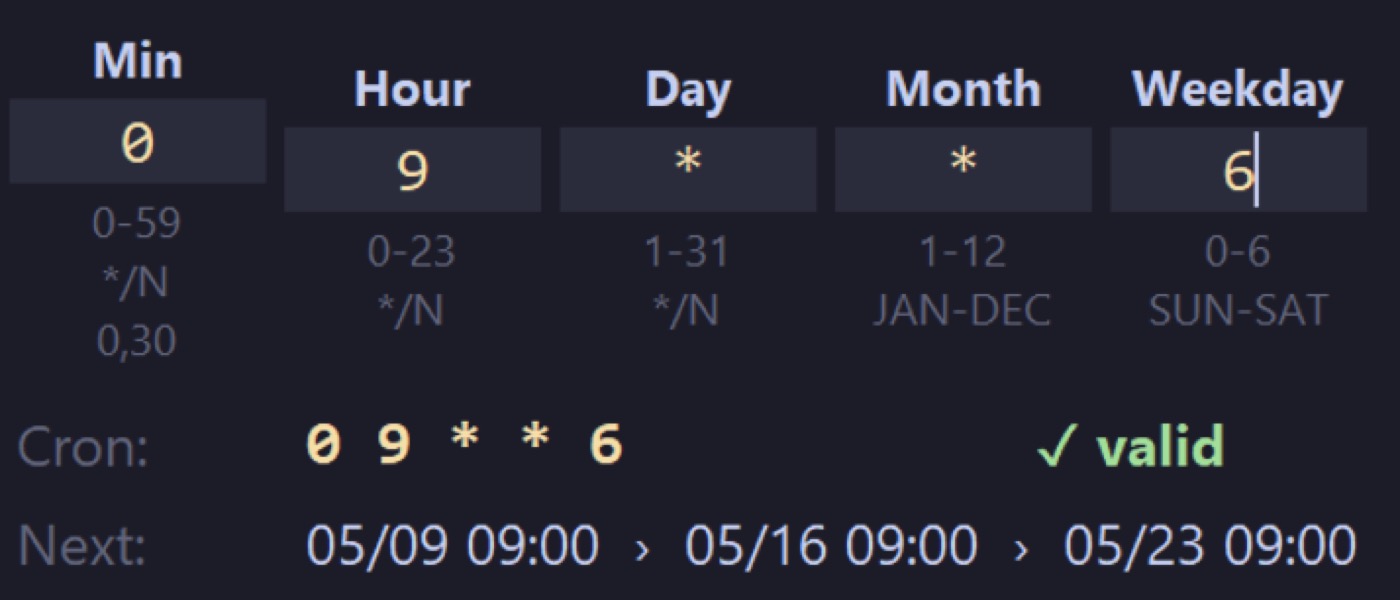The height and width of the screenshot is (600, 1400).
Task: Click the Month field with asterisk
Action: click(963, 169)
